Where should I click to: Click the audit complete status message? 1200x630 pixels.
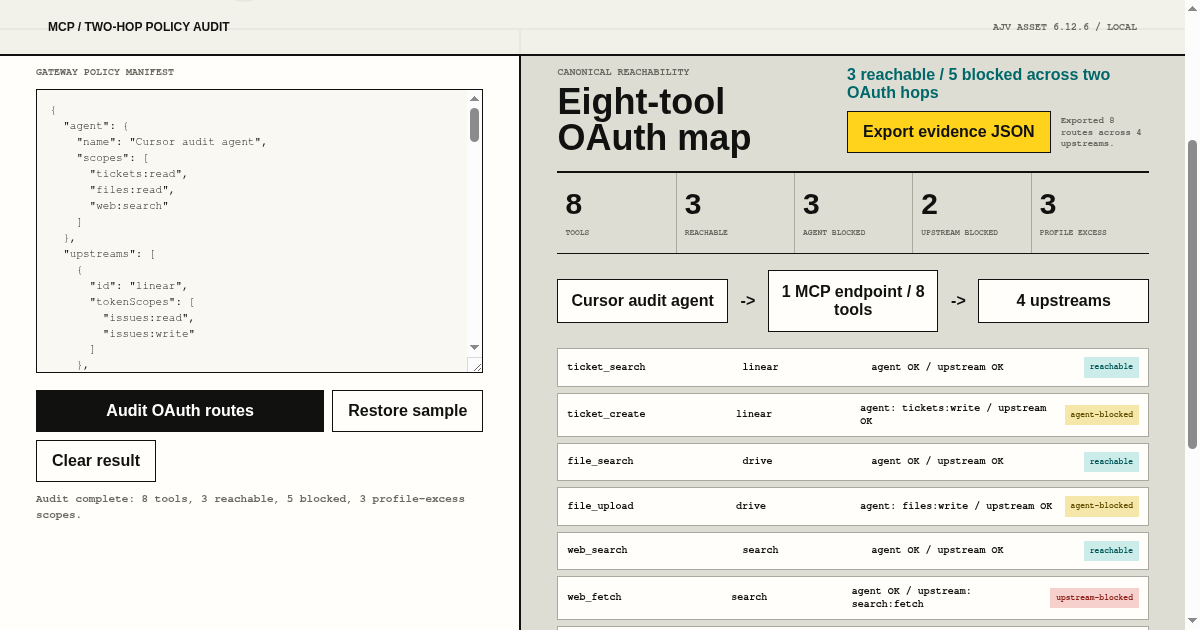point(250,507)
